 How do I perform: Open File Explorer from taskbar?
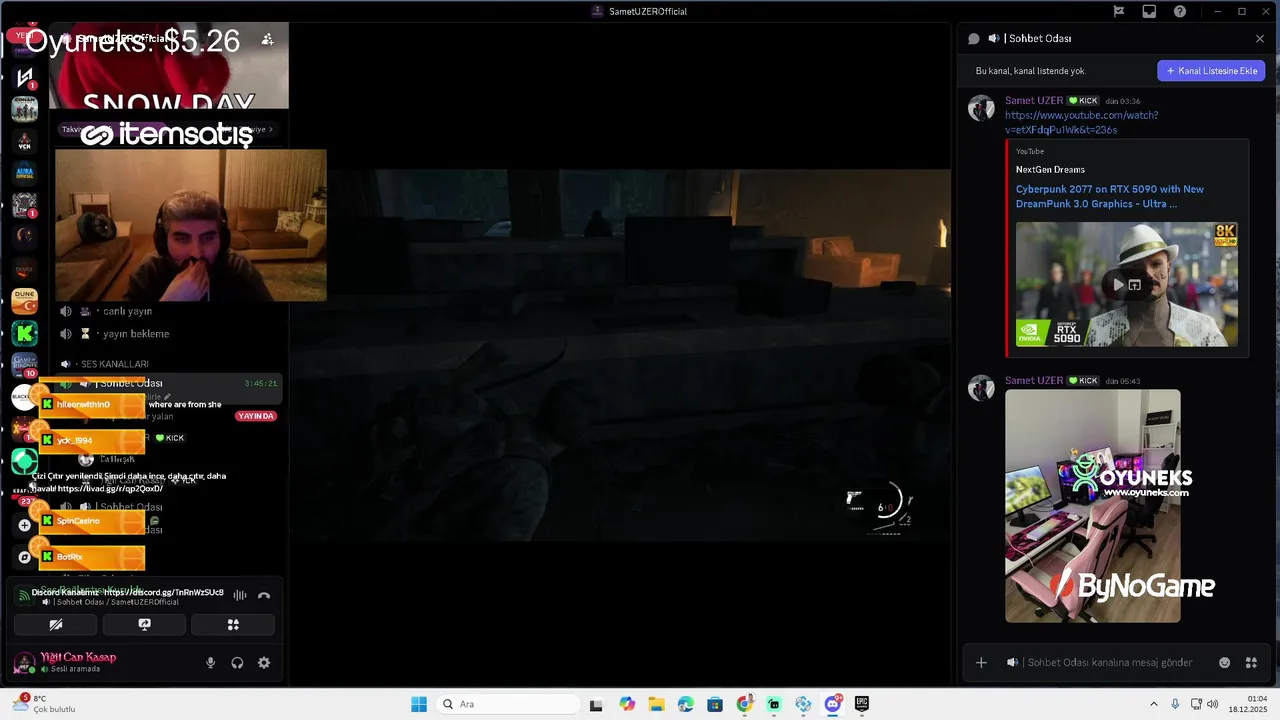click(x=656, y=704)
